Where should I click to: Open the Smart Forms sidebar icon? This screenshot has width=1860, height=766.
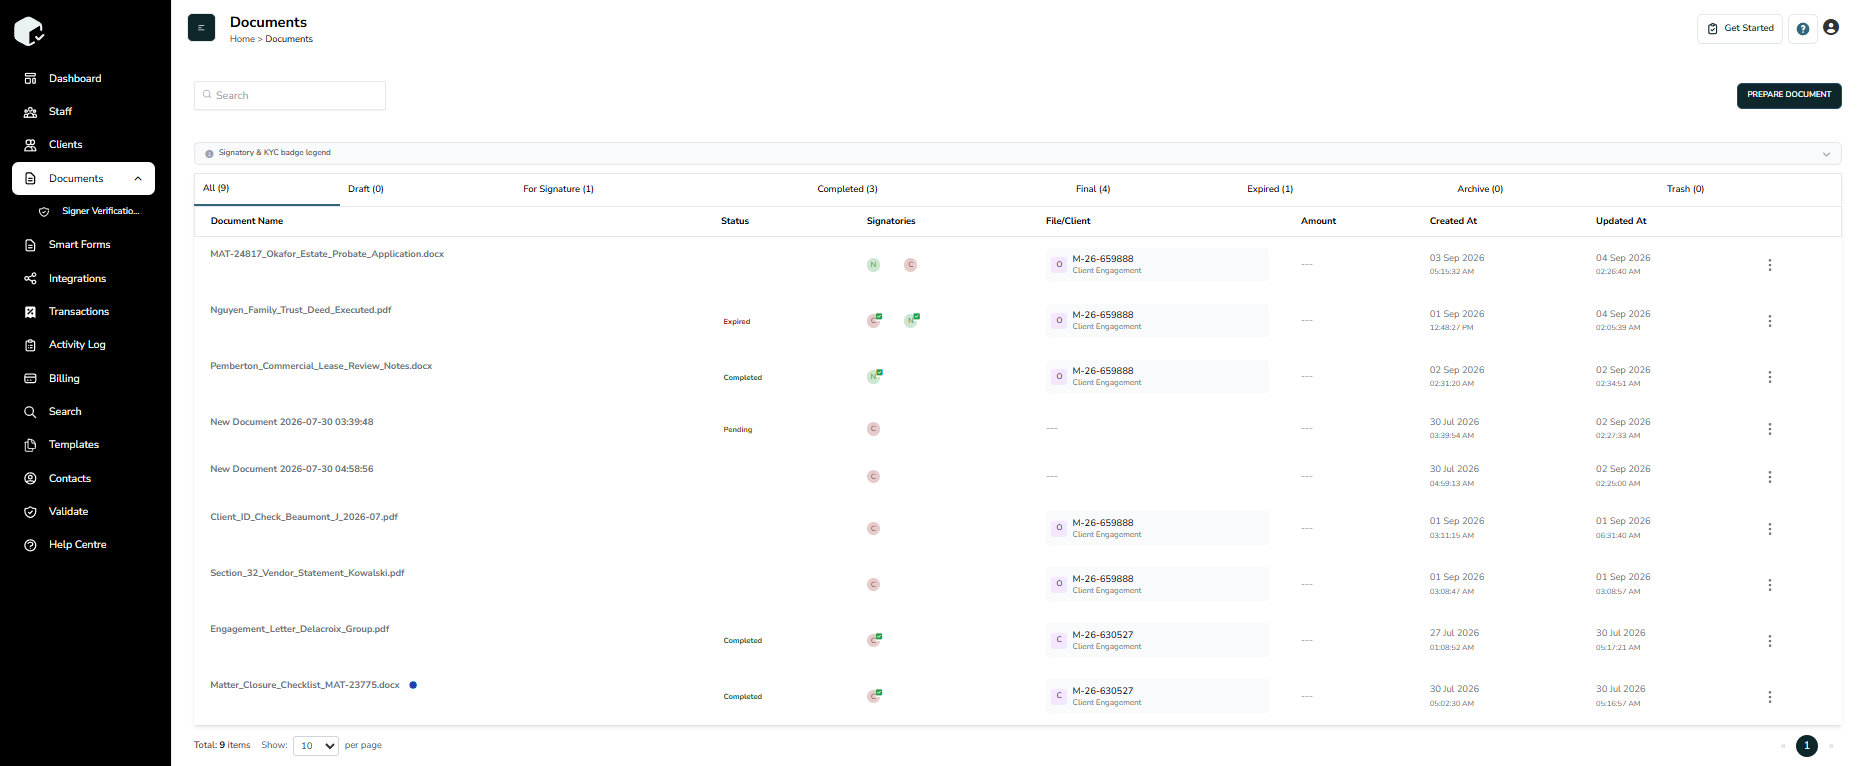pos(30,245)
